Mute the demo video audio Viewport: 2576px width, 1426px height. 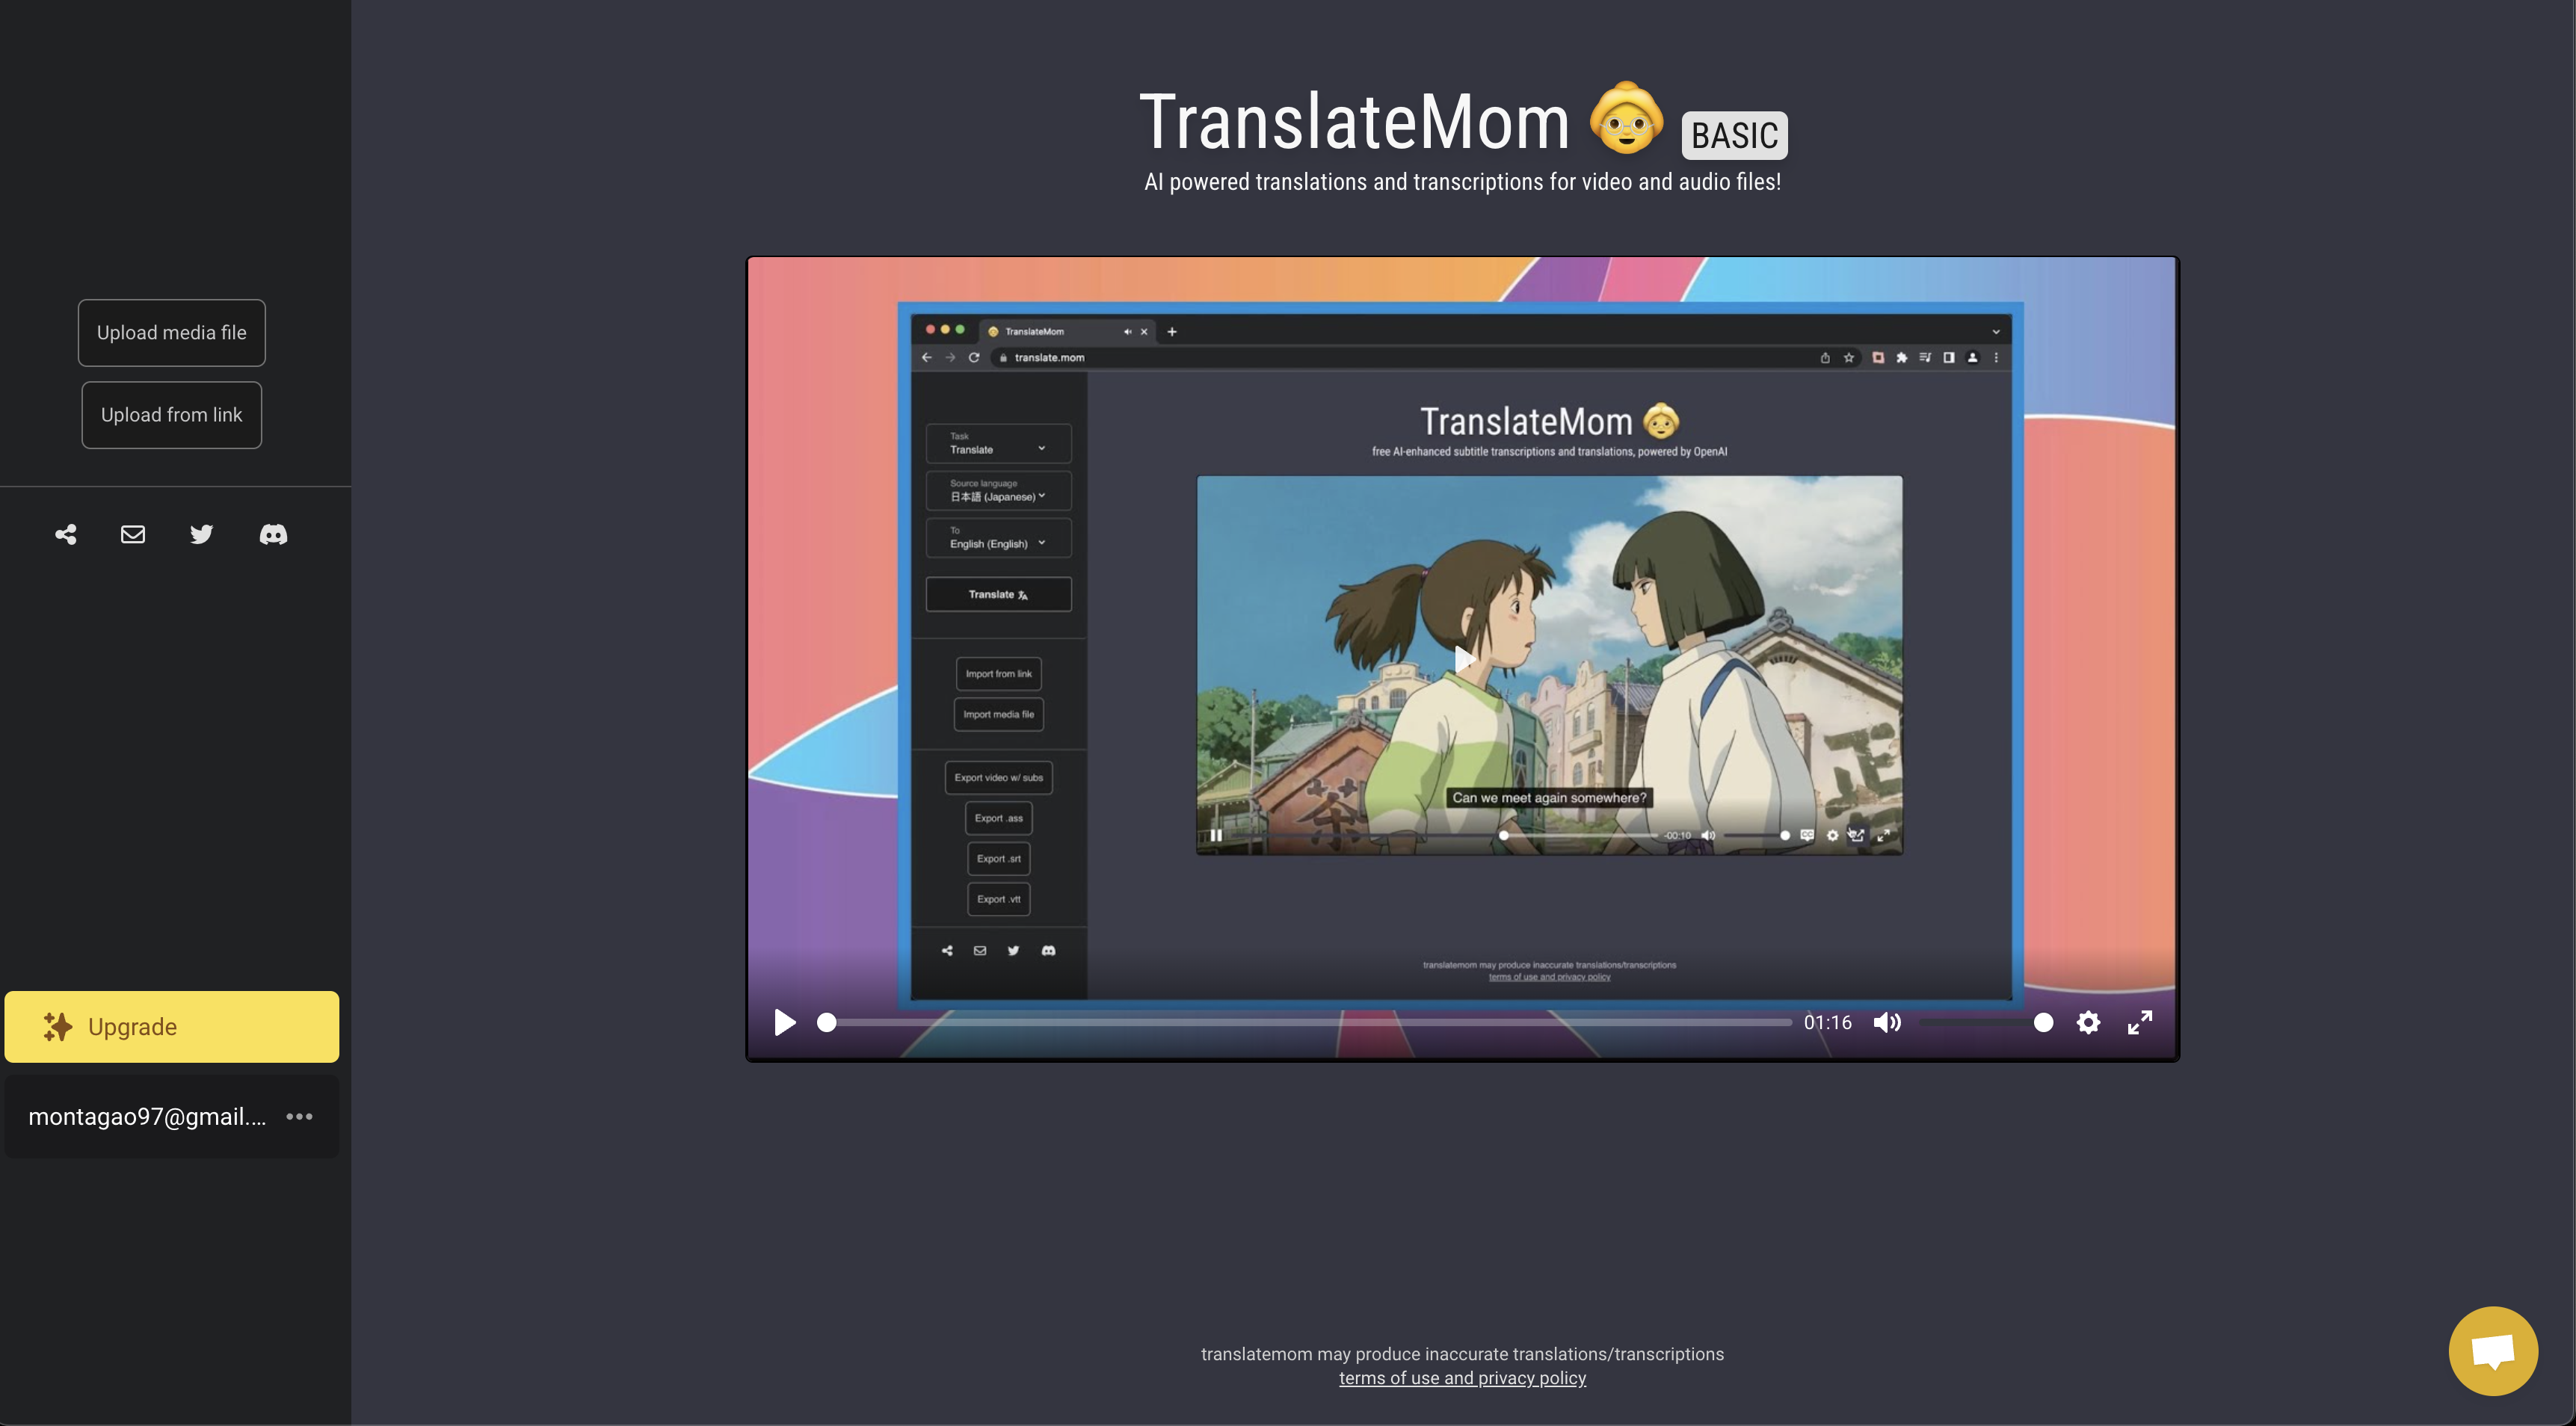1889,1022
